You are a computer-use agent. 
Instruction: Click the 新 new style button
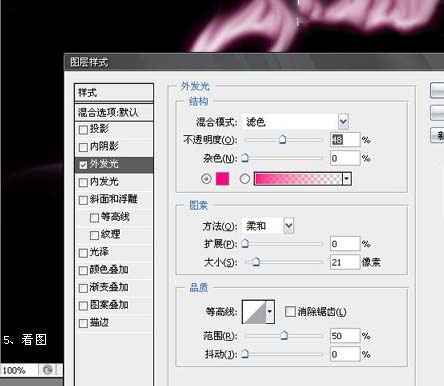pyautogui.click(x=437, y=135)
